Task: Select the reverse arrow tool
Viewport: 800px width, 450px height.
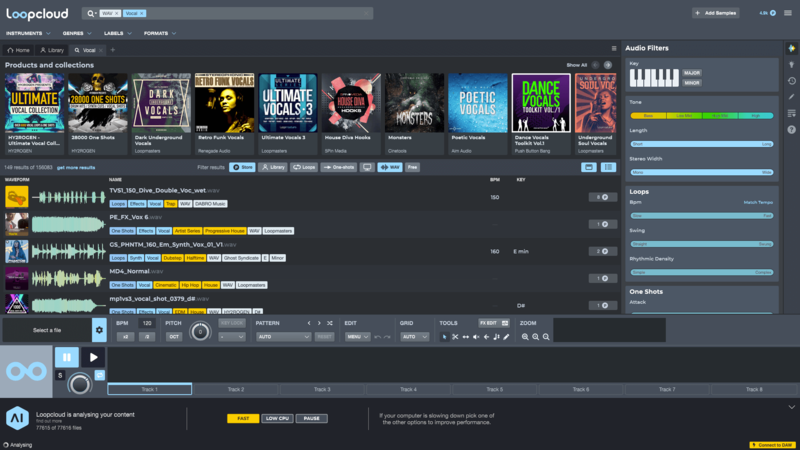Action: point(486,337)
